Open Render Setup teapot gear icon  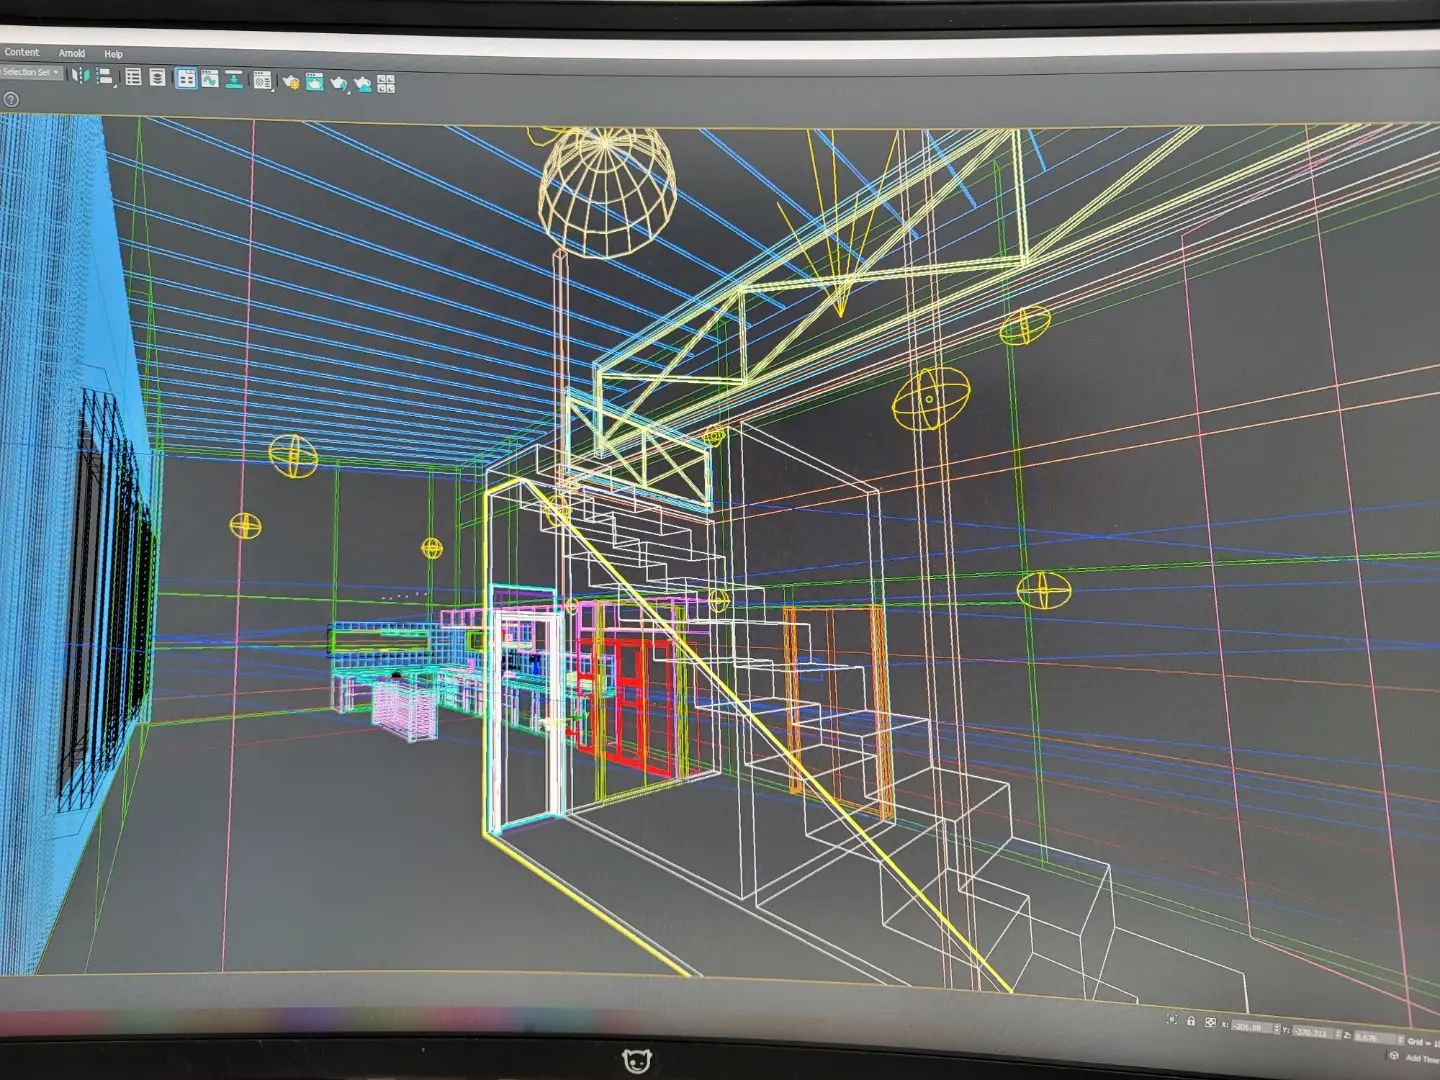[291, 82]
